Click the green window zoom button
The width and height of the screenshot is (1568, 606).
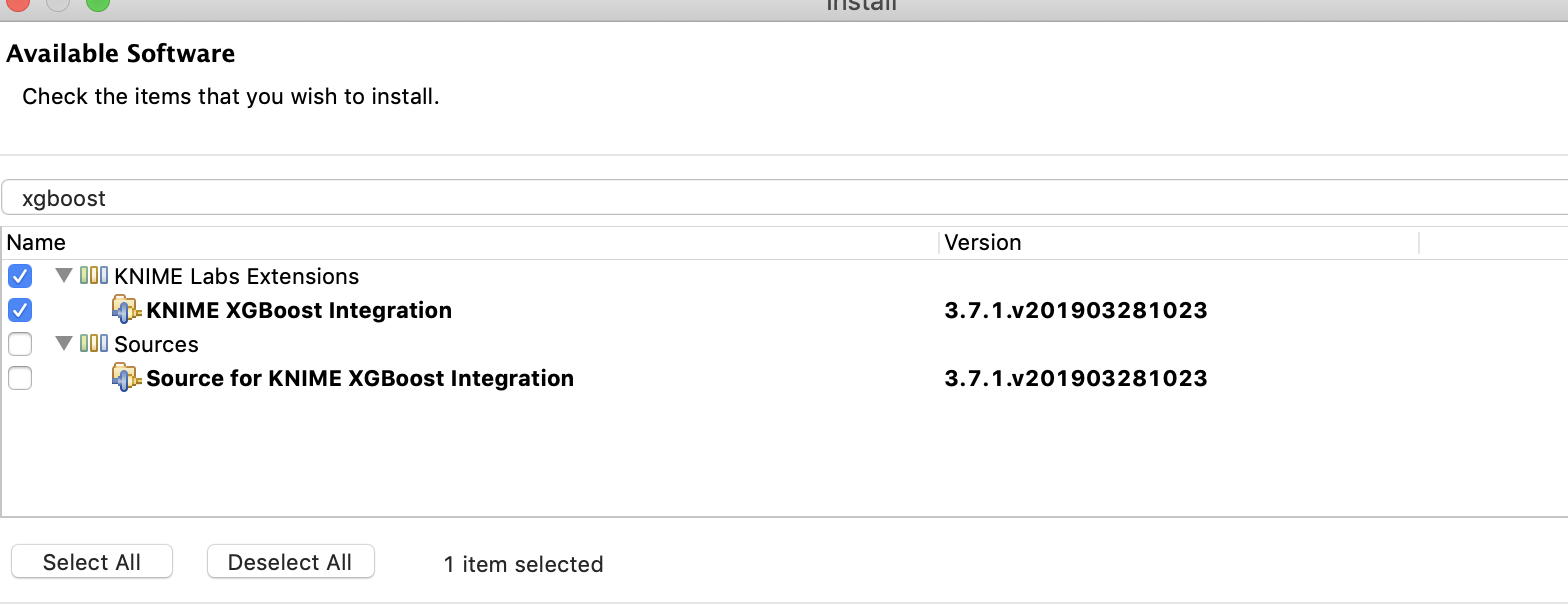click(97, 3)
